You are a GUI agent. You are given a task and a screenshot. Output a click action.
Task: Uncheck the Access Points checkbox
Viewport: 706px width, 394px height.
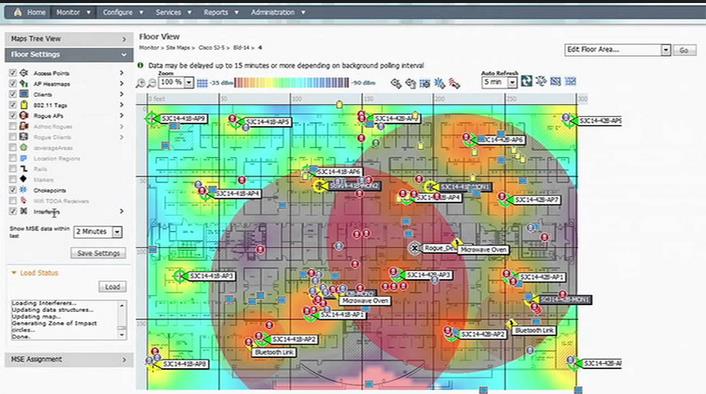(x=13, y=72)
